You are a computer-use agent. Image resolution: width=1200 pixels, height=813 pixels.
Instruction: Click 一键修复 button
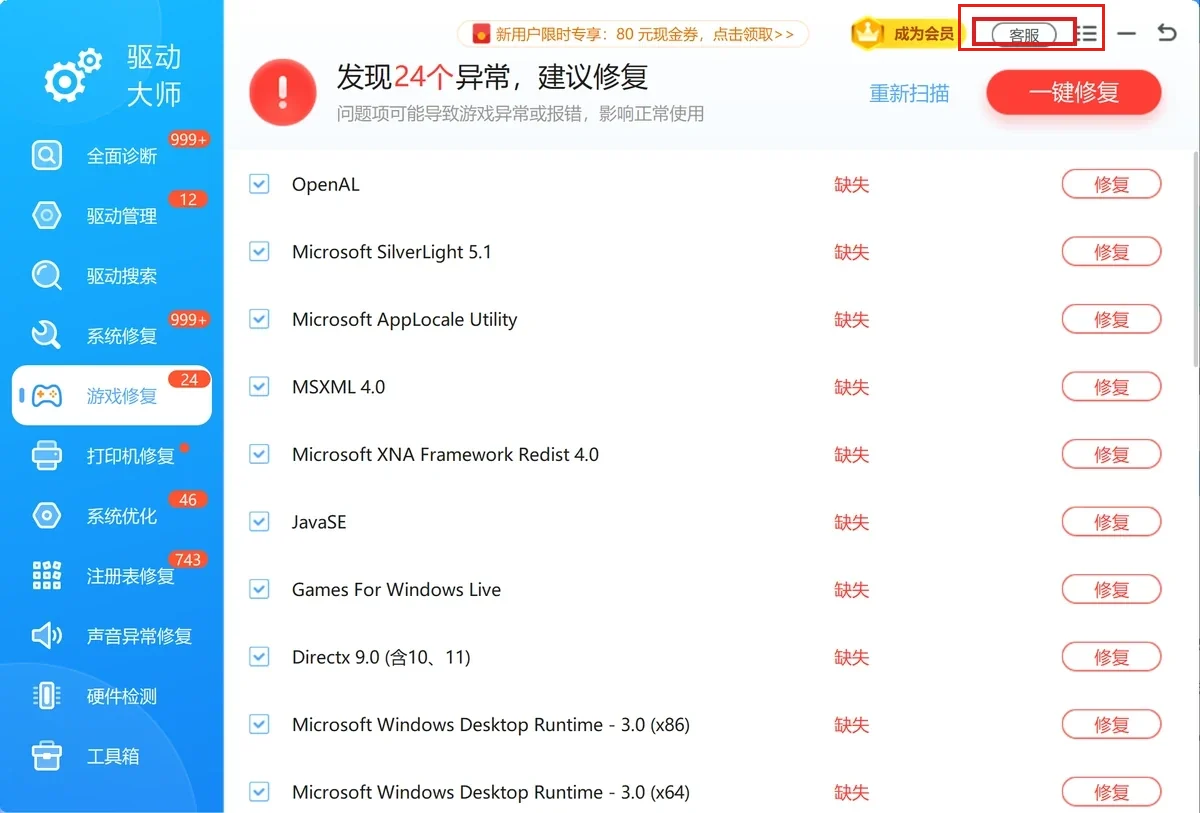point(1074,92)
